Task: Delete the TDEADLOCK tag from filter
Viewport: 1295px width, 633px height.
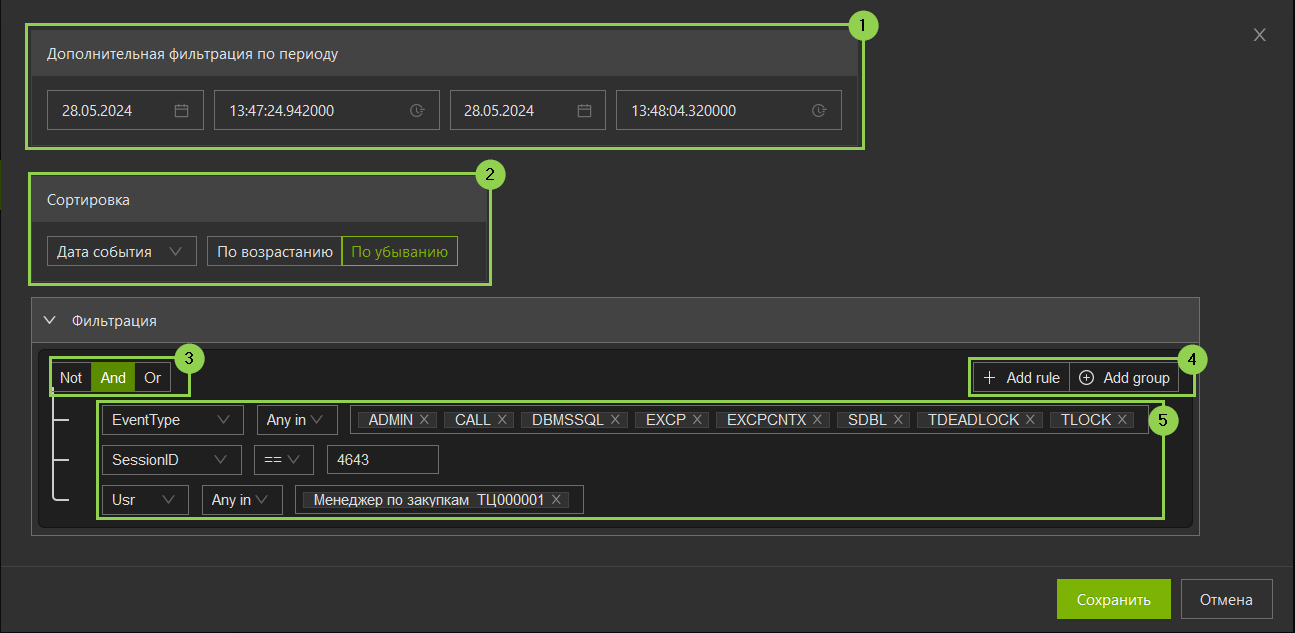Action: [x=1030, y=420]
